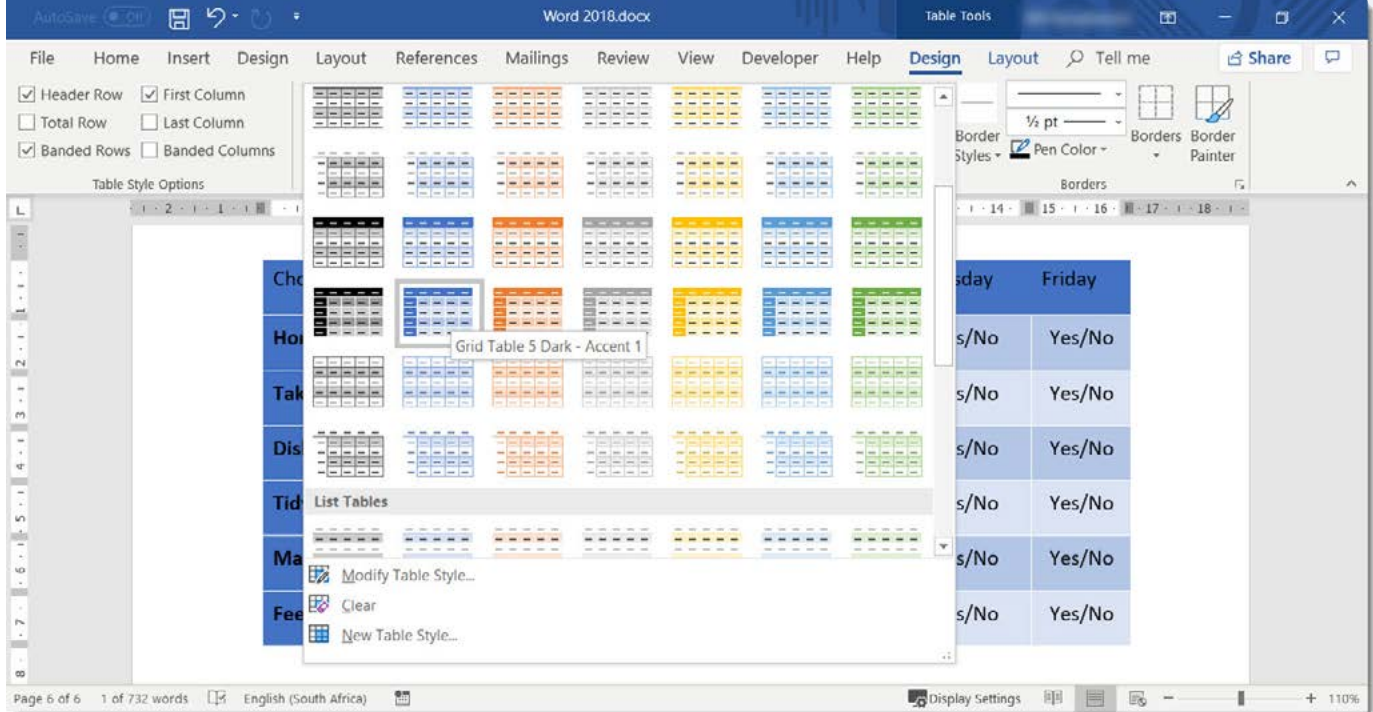1373x712 pixels.
Task: Enable the Total Row checkbox
Action: coord(27,123)
